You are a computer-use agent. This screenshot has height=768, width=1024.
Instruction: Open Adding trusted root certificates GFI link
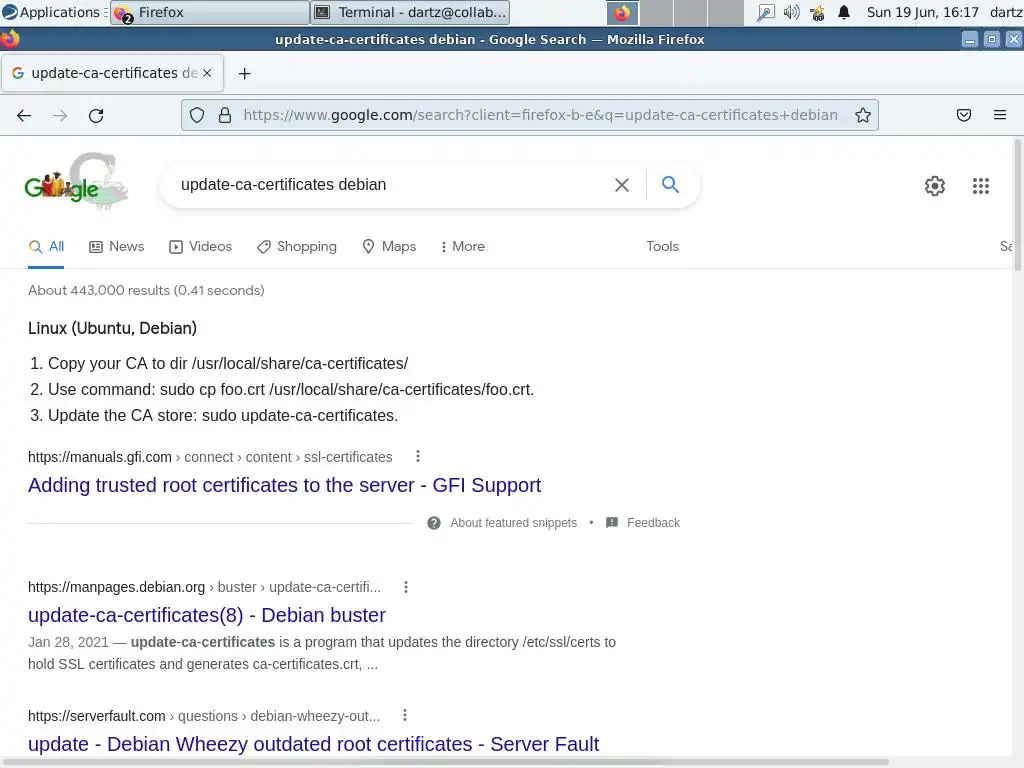pyautogui.click(x=285, y=485)
